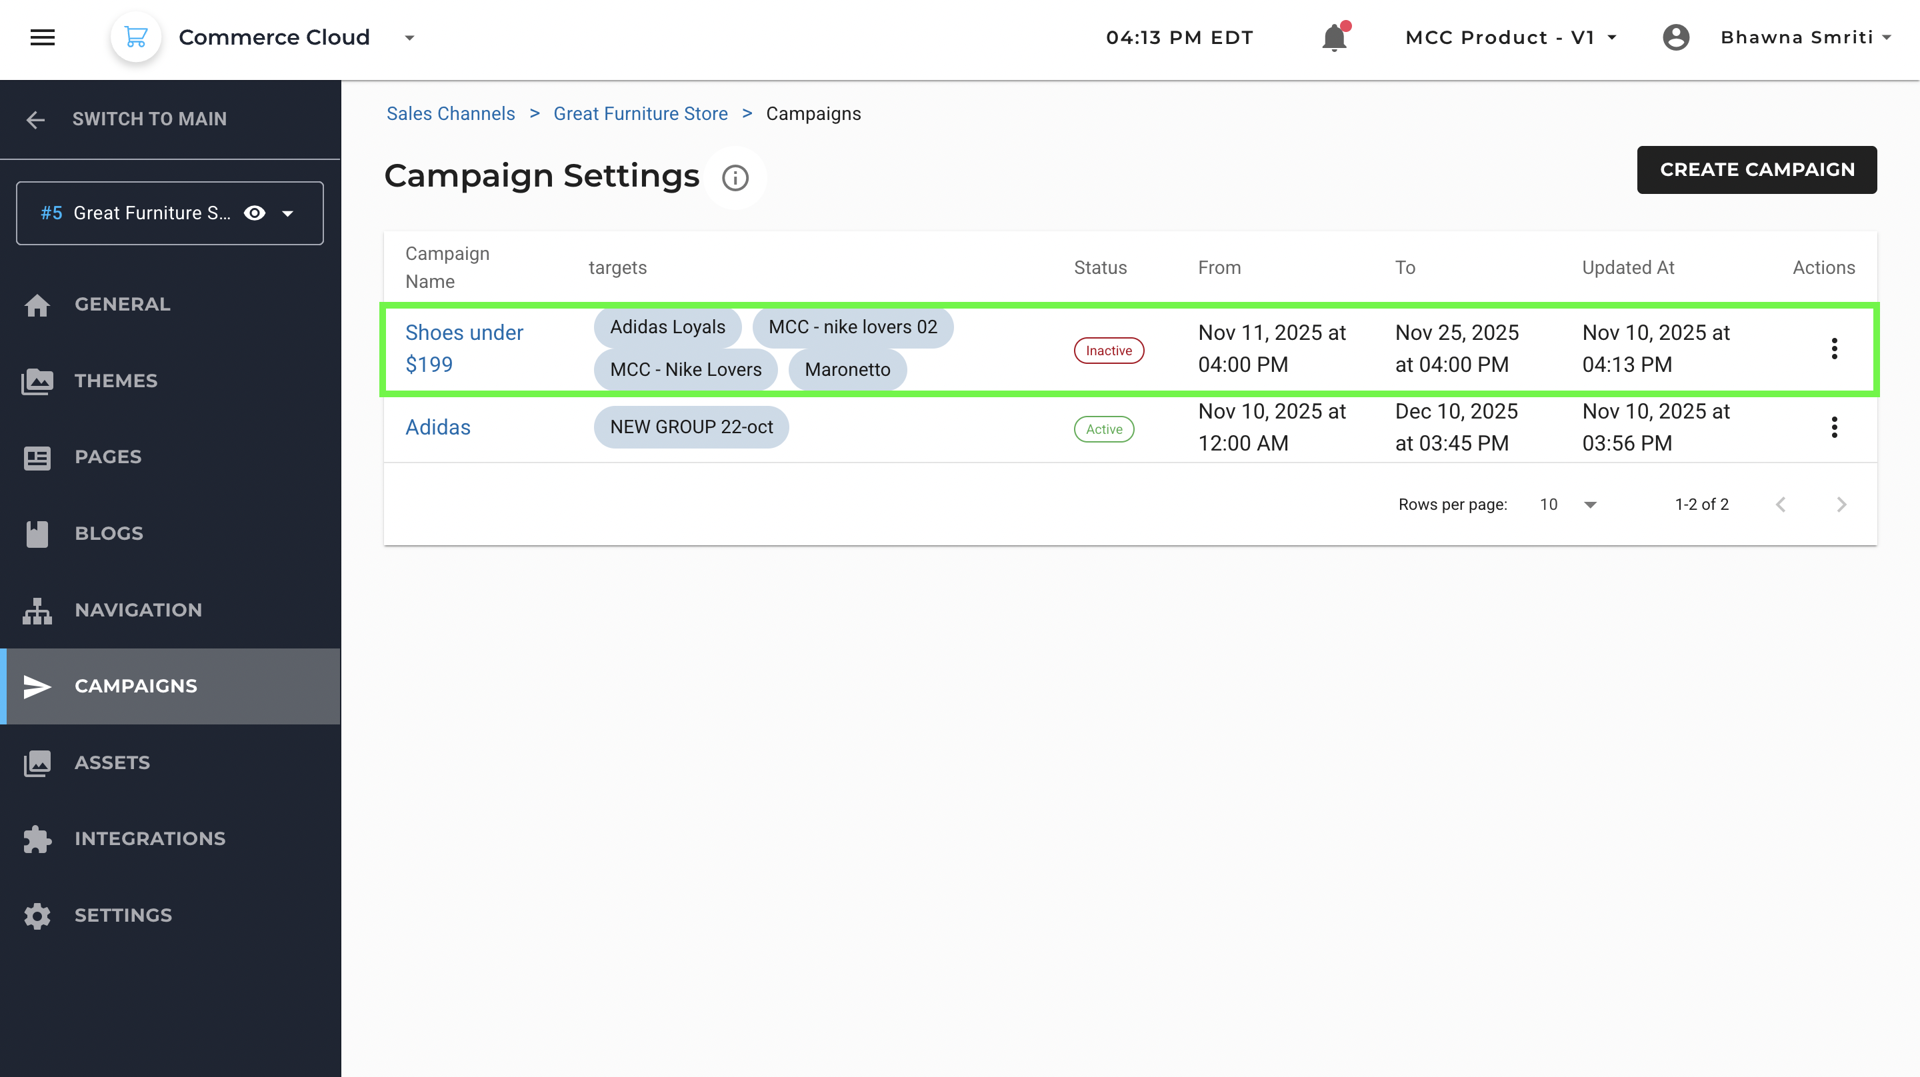Click the Commerce Cloud cart logo

point(136,38)
